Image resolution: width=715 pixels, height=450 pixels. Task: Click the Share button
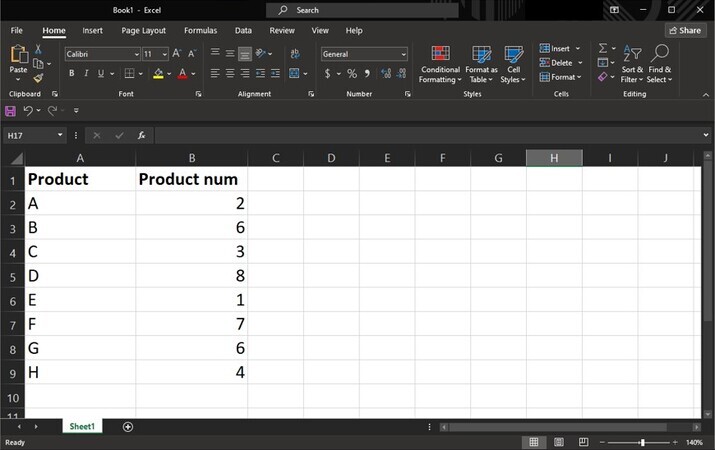(685, 31)
